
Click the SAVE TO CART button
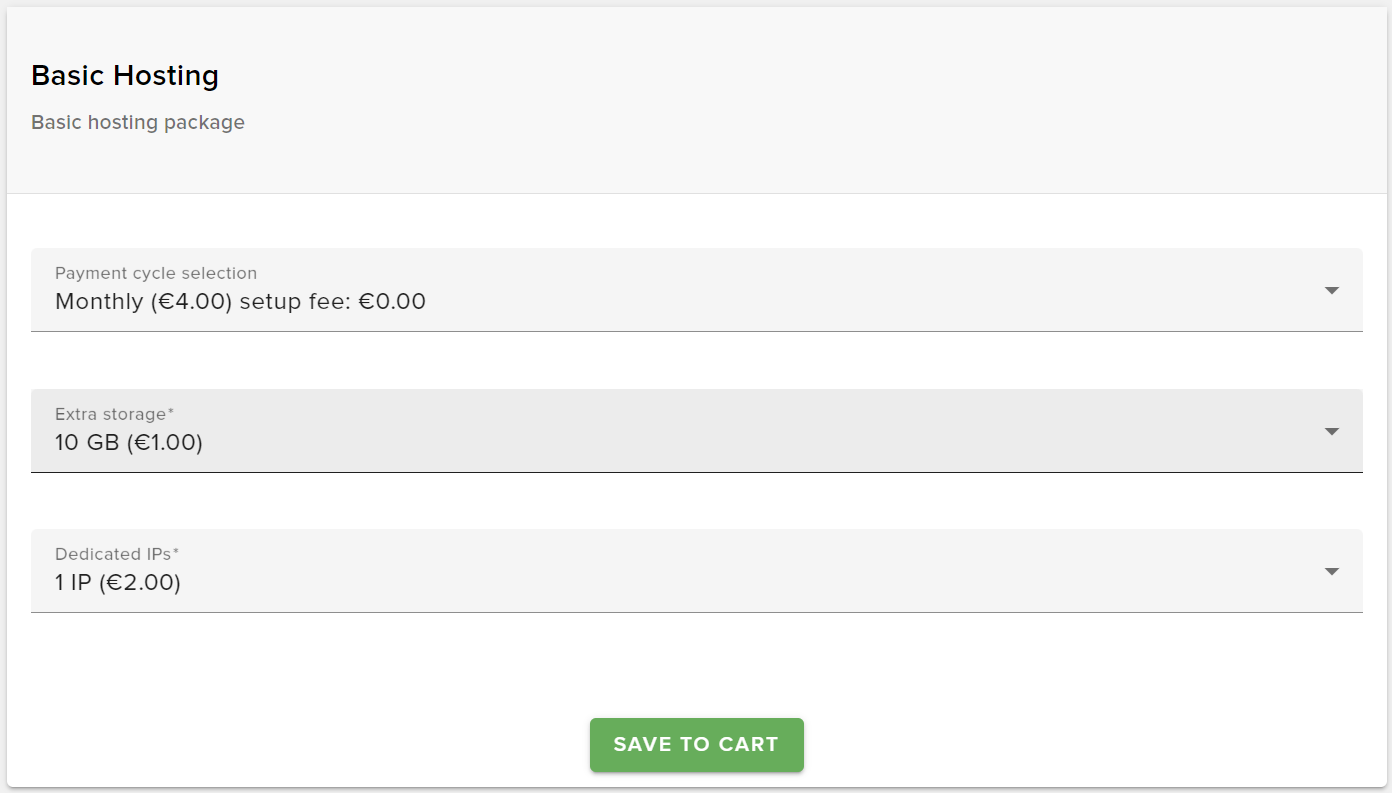coord(696,744)
